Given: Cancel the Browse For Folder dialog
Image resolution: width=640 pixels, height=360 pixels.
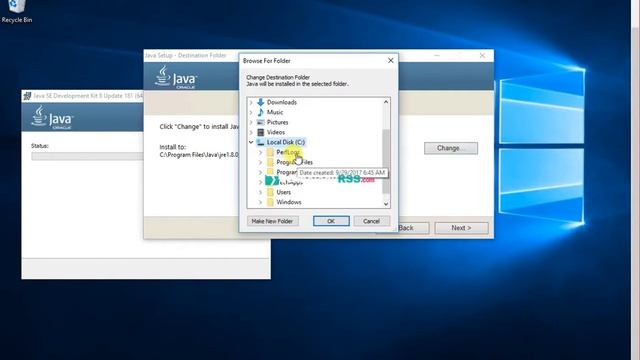Looking at the screenshot, I should pos(371,221).
